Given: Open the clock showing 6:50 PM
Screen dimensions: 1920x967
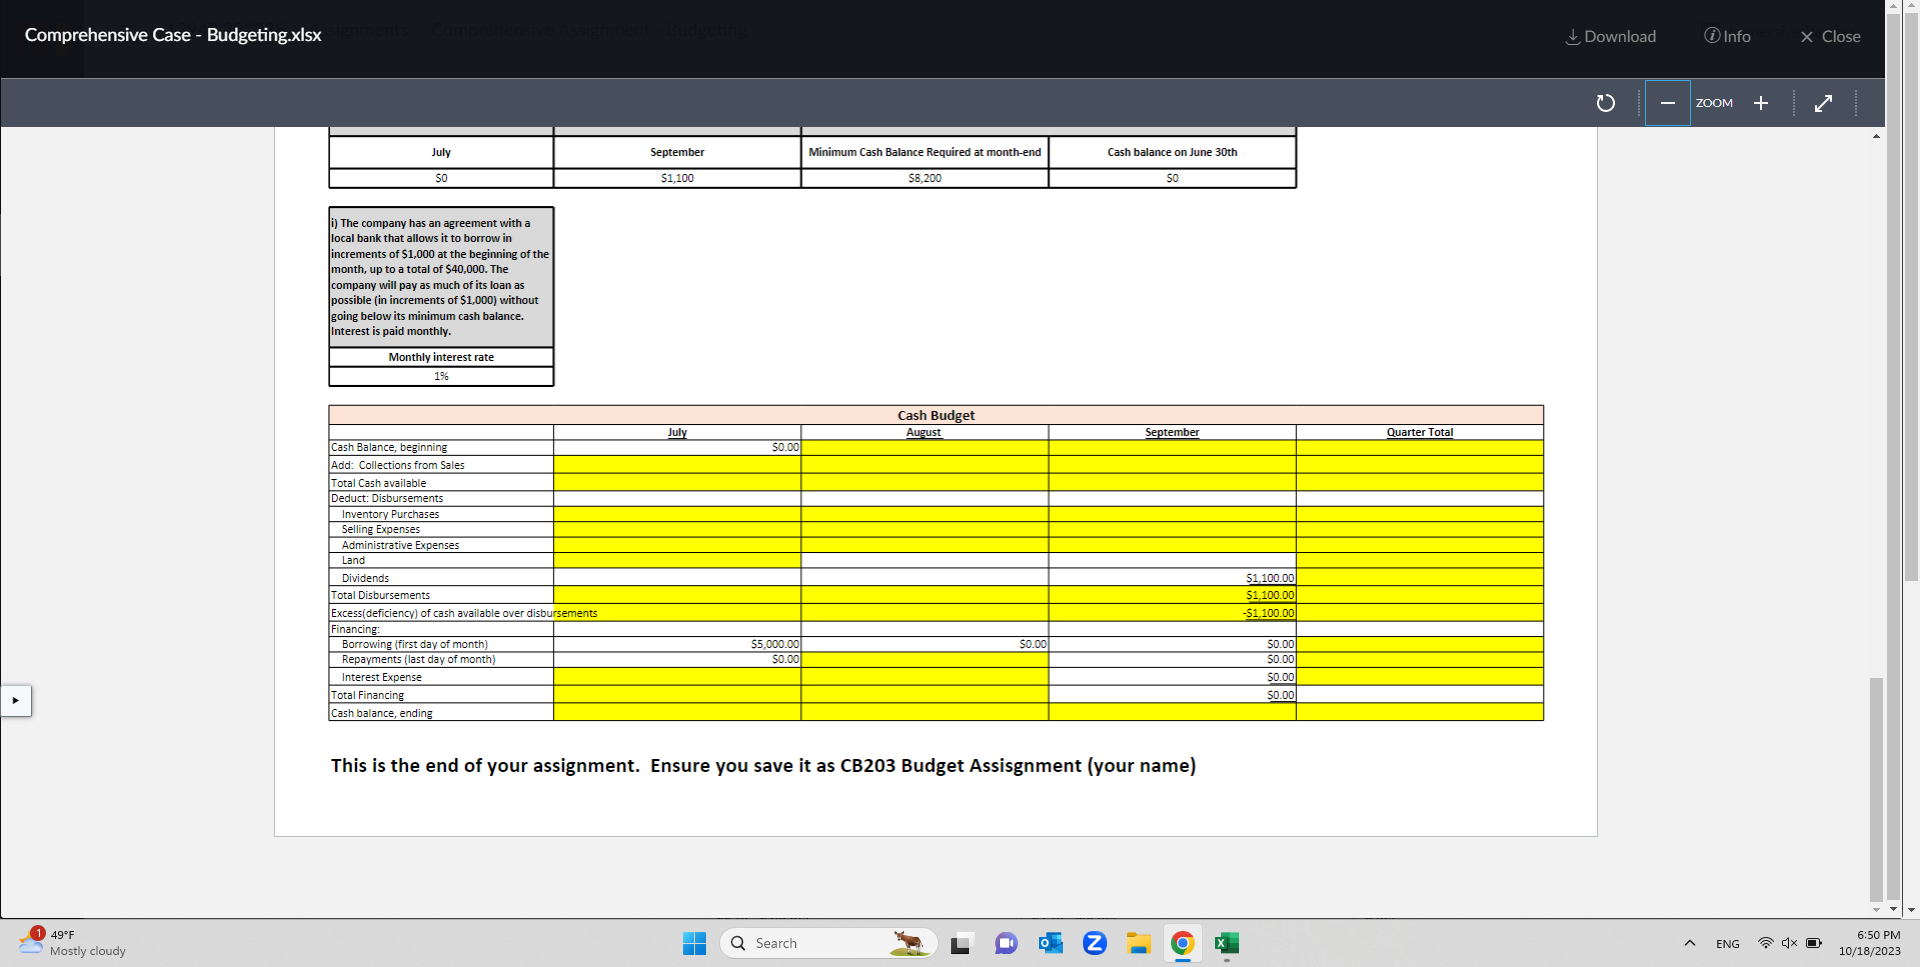Looking at the screenshot, I should (x=1869, y=943).
